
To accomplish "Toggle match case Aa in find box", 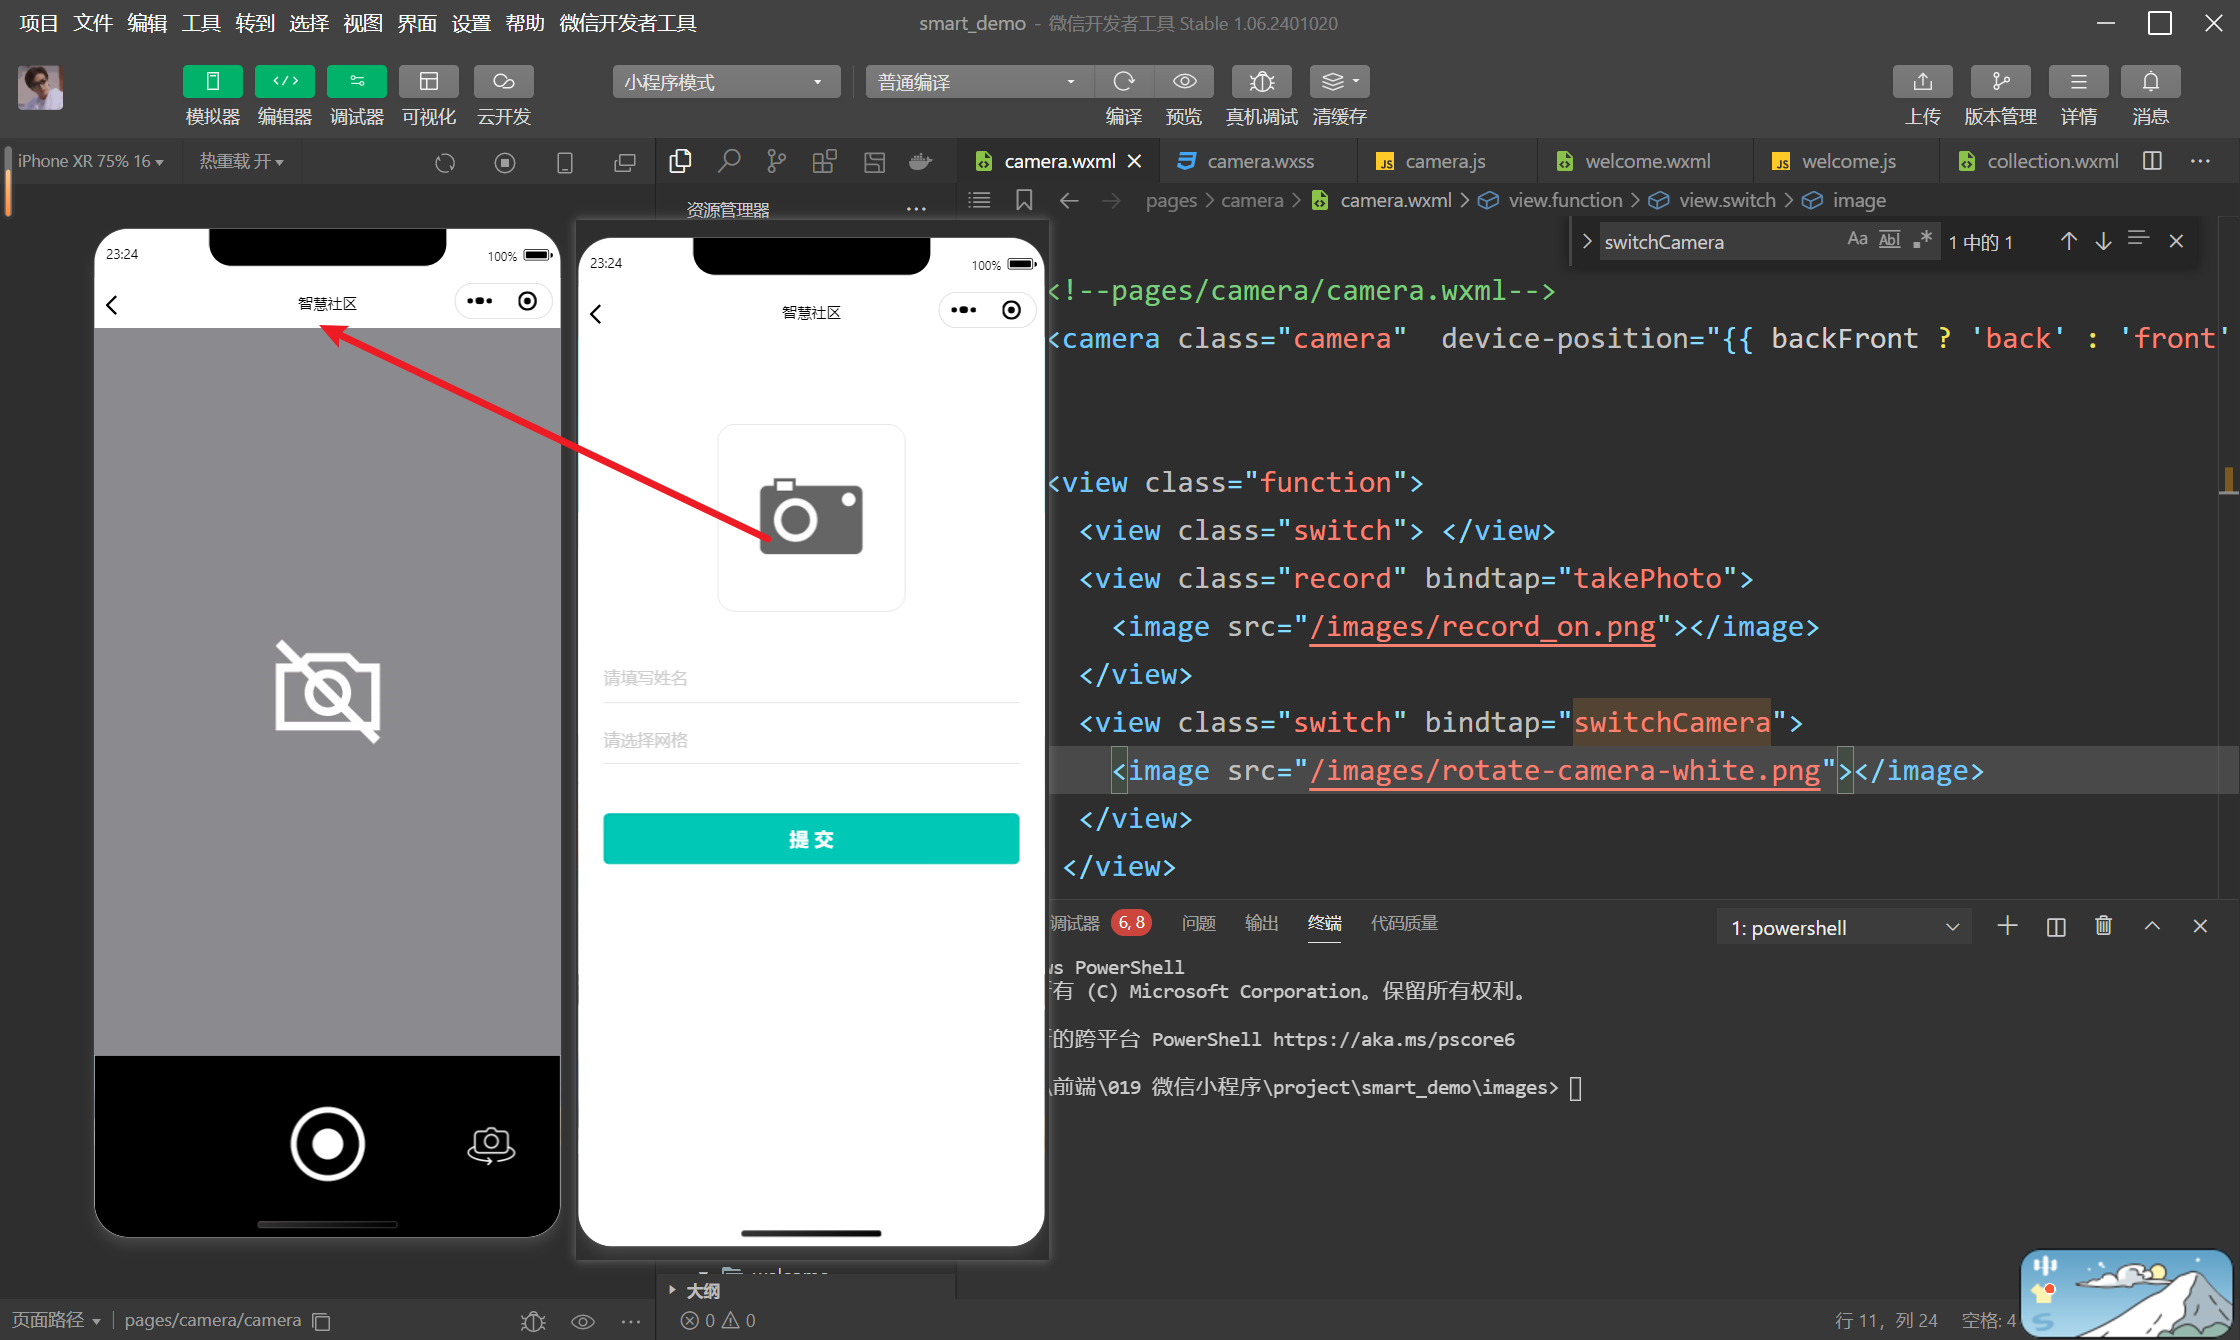I will [x=1857, y=240].
